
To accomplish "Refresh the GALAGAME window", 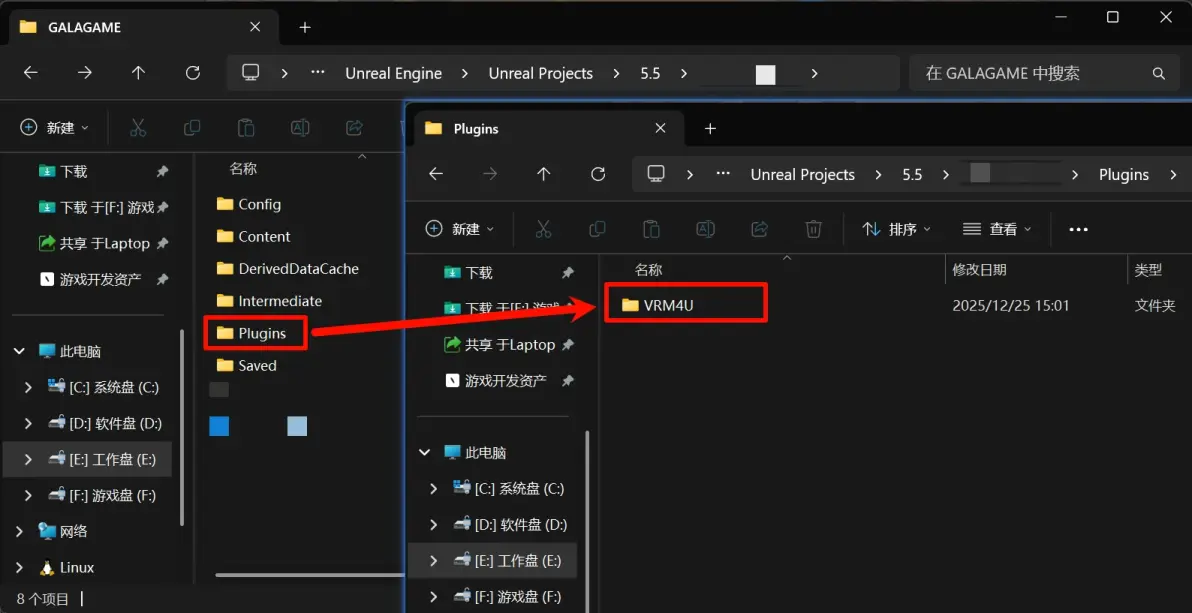I will (x=192, y=73).
